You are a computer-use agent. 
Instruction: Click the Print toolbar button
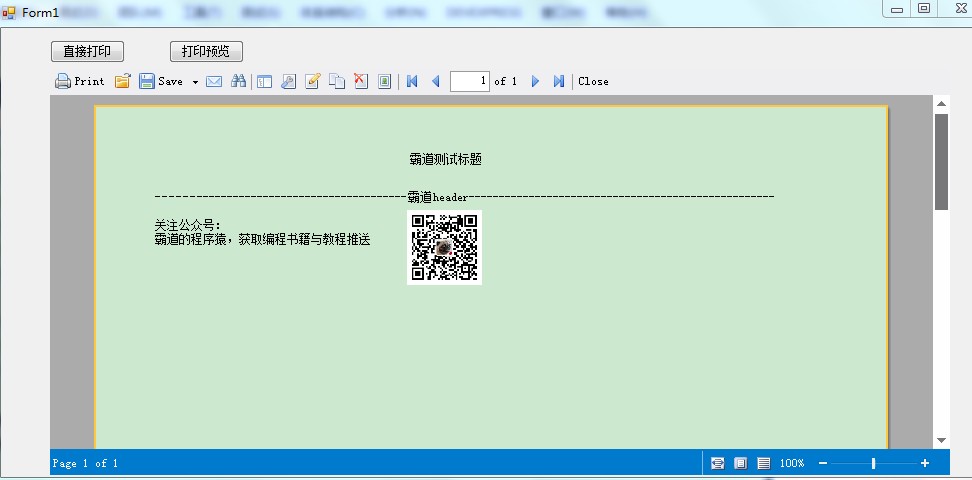[x=79, y=81]
